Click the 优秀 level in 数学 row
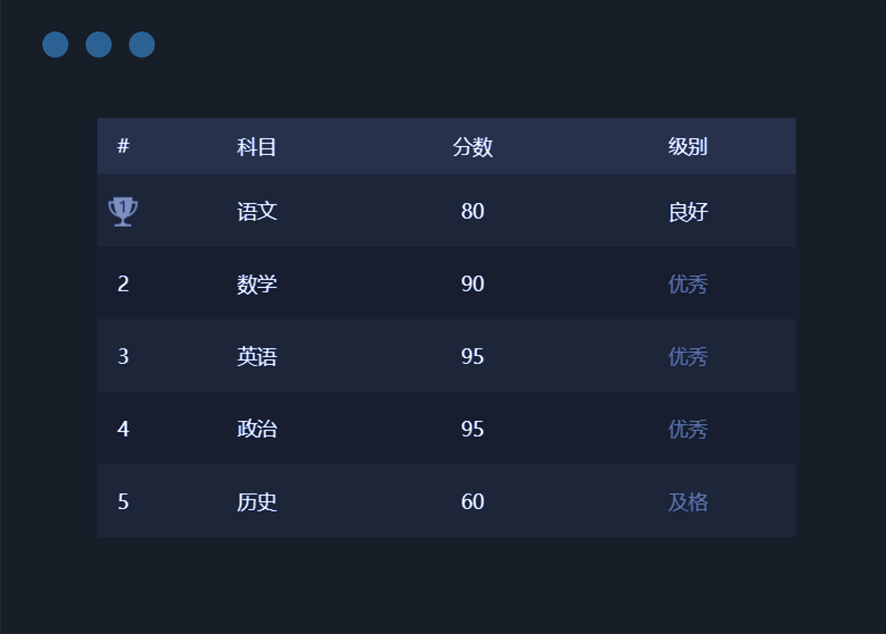This screenshot has width=886, height=634. point(687,284)
